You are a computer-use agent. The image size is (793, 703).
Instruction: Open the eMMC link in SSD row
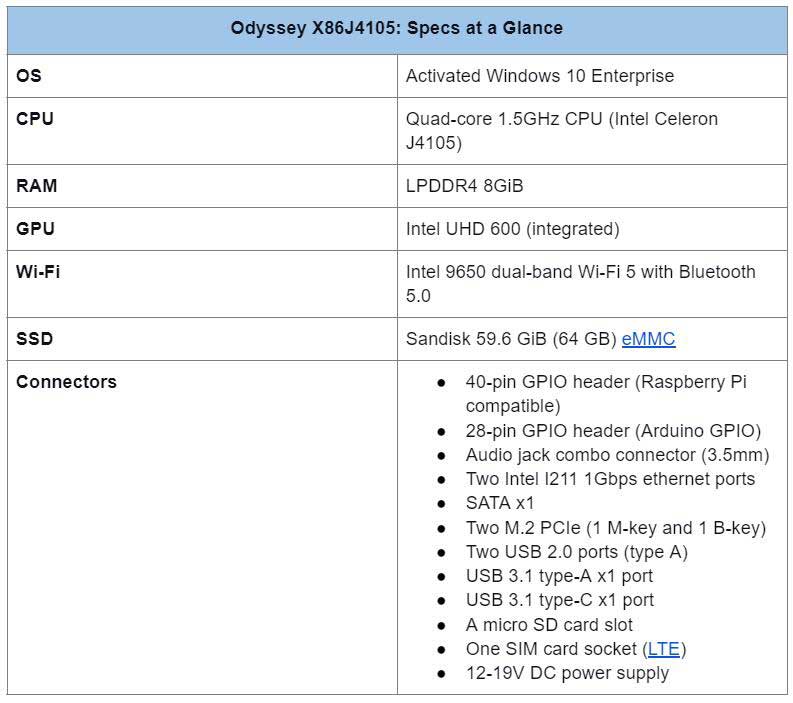tap(648, 339)
